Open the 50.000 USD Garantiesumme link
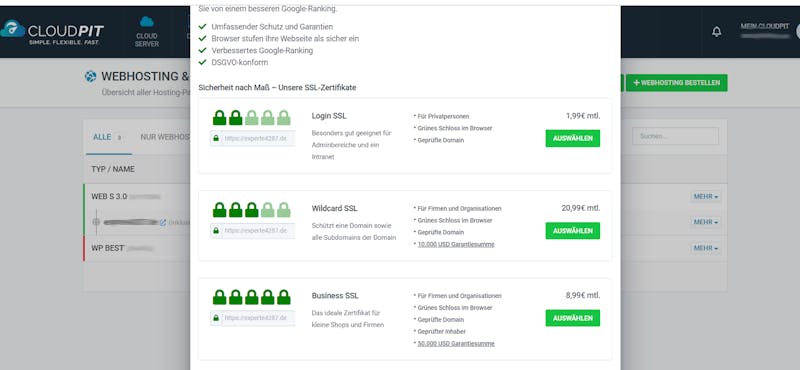Screen dimensions: 800x370 pyautogui.click(x=456, y=343)
